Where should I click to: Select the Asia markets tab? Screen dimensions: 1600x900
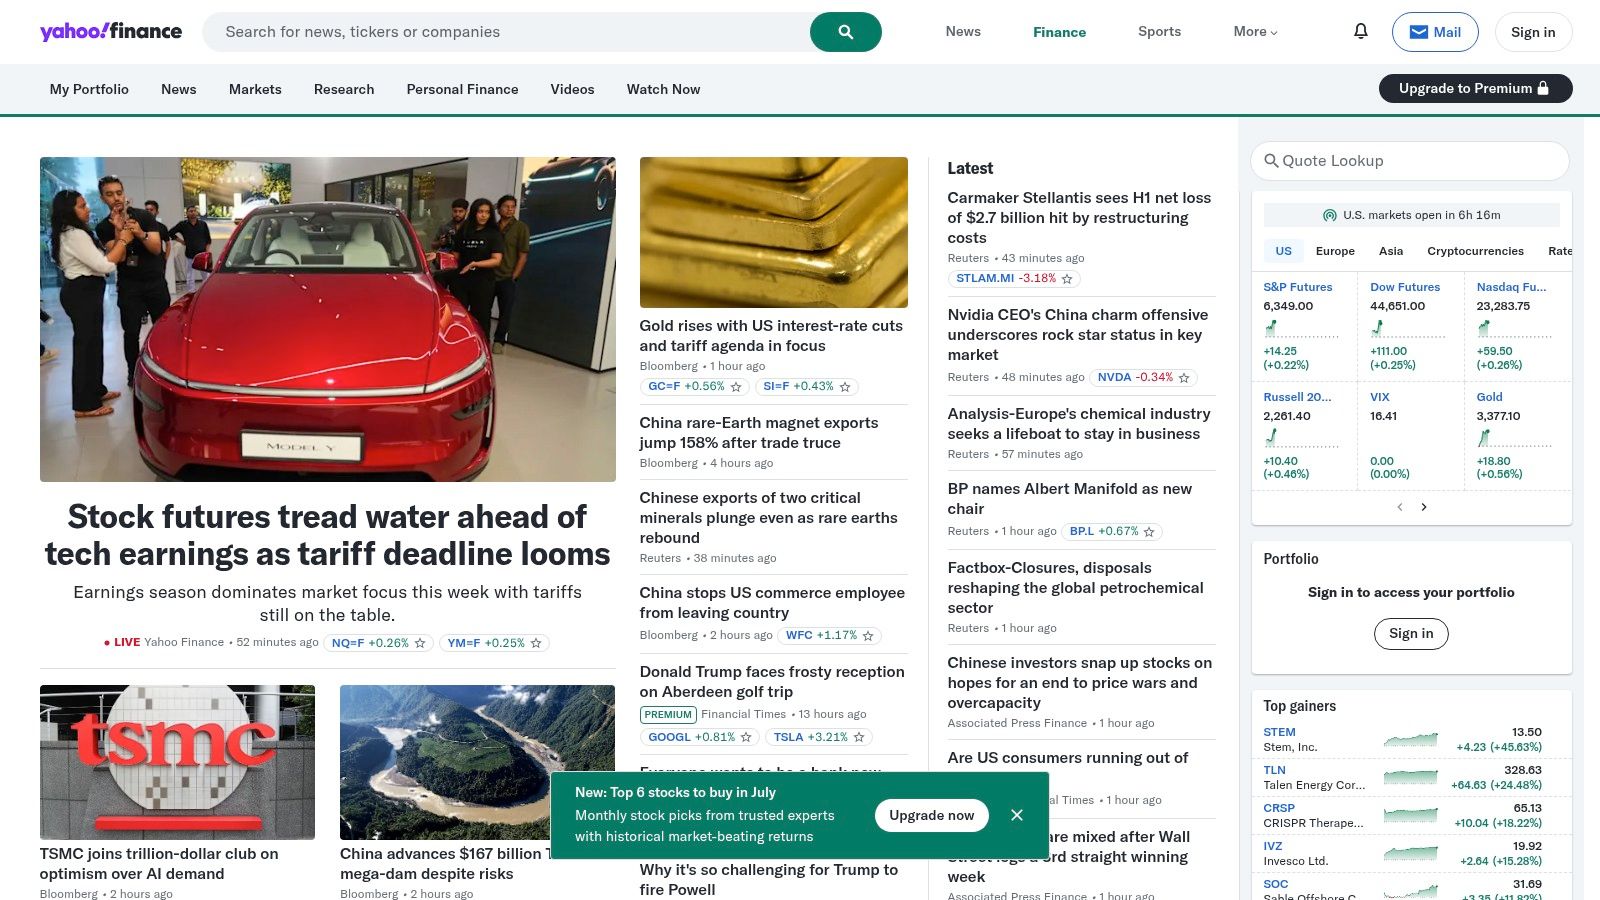coord(1391,251)
